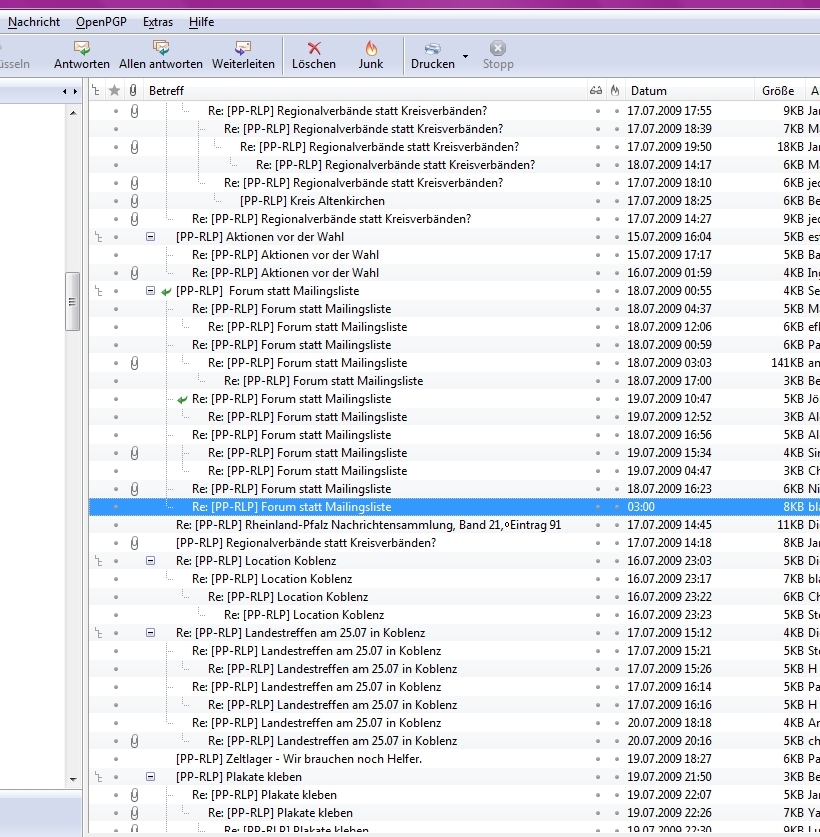Collapse the Forum statt Mailingsliste thread
This screenshot has width=820, height=837.
[151, 291]
